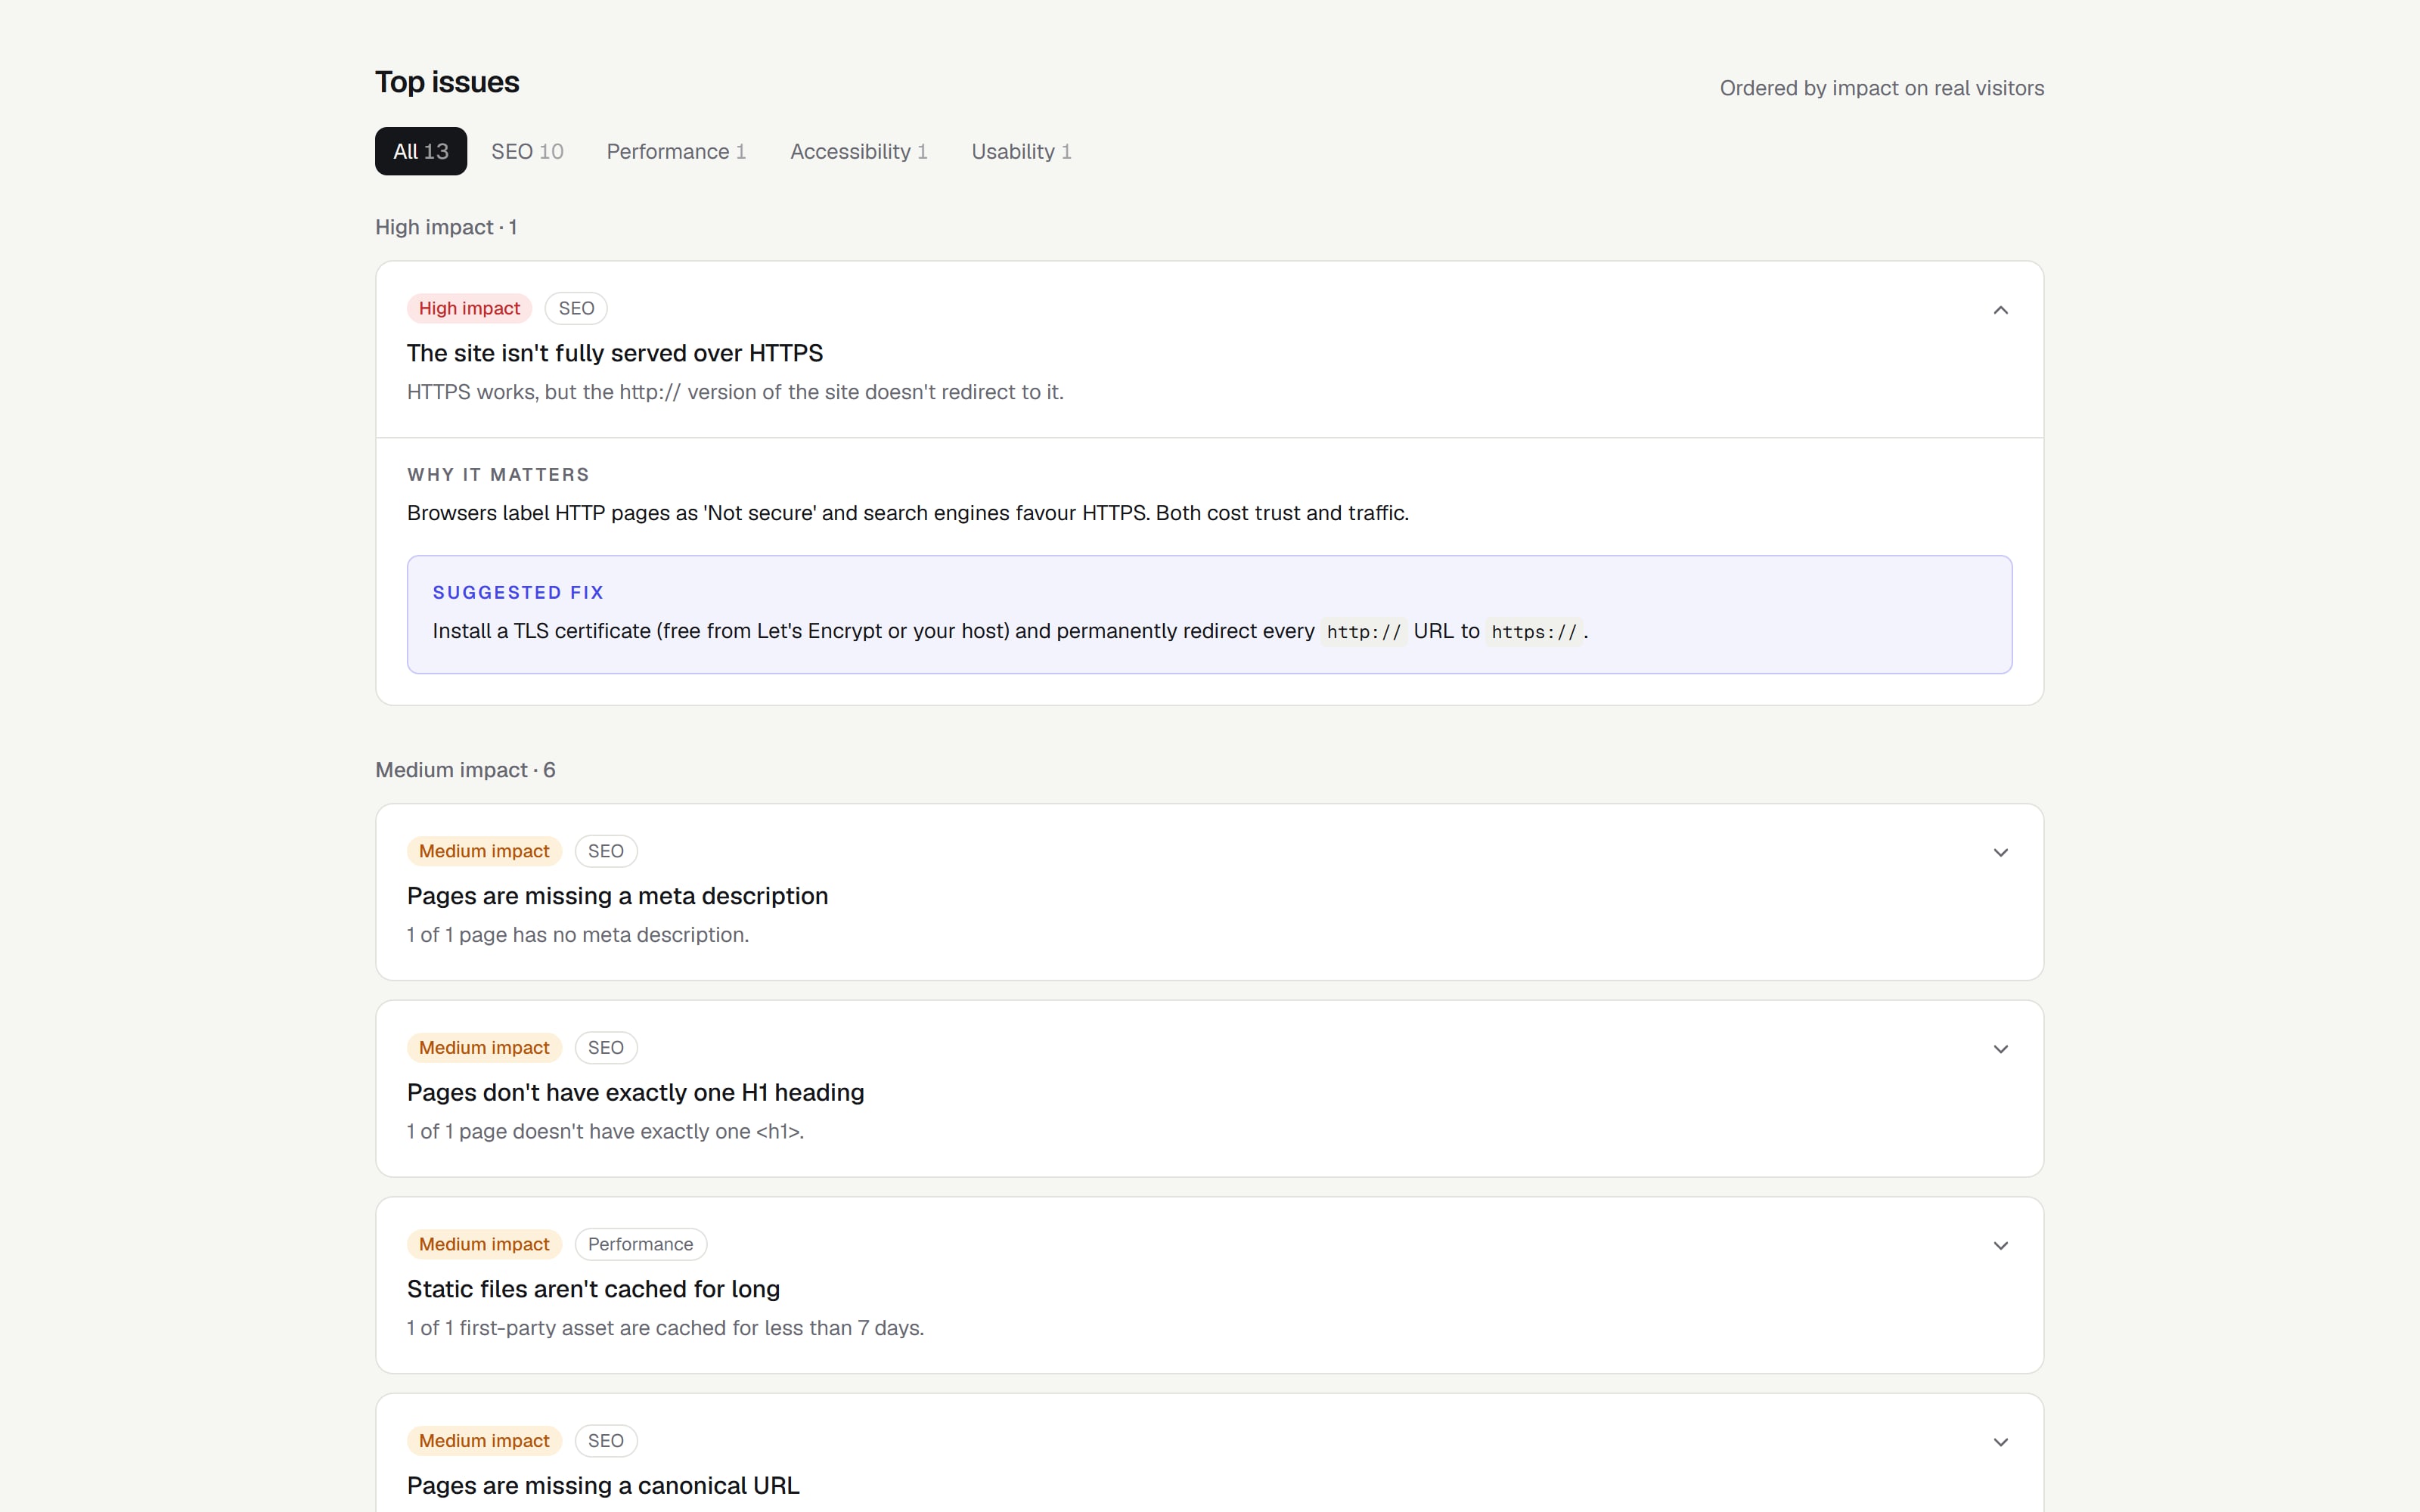Expand the H1 heading issue chevron
This screenshot has height=1512, width=2420.
click(2000, 1049)
